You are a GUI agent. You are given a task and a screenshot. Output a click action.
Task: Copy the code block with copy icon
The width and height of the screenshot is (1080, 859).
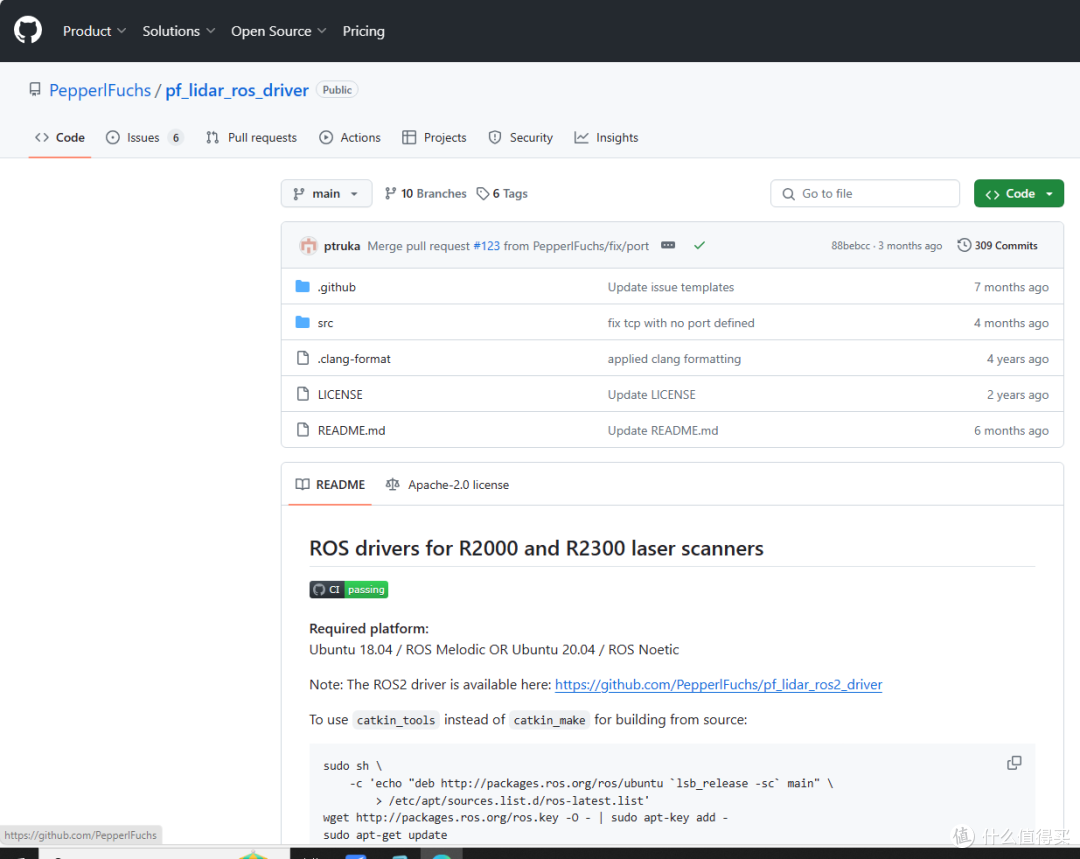(x=1014, y=763)
